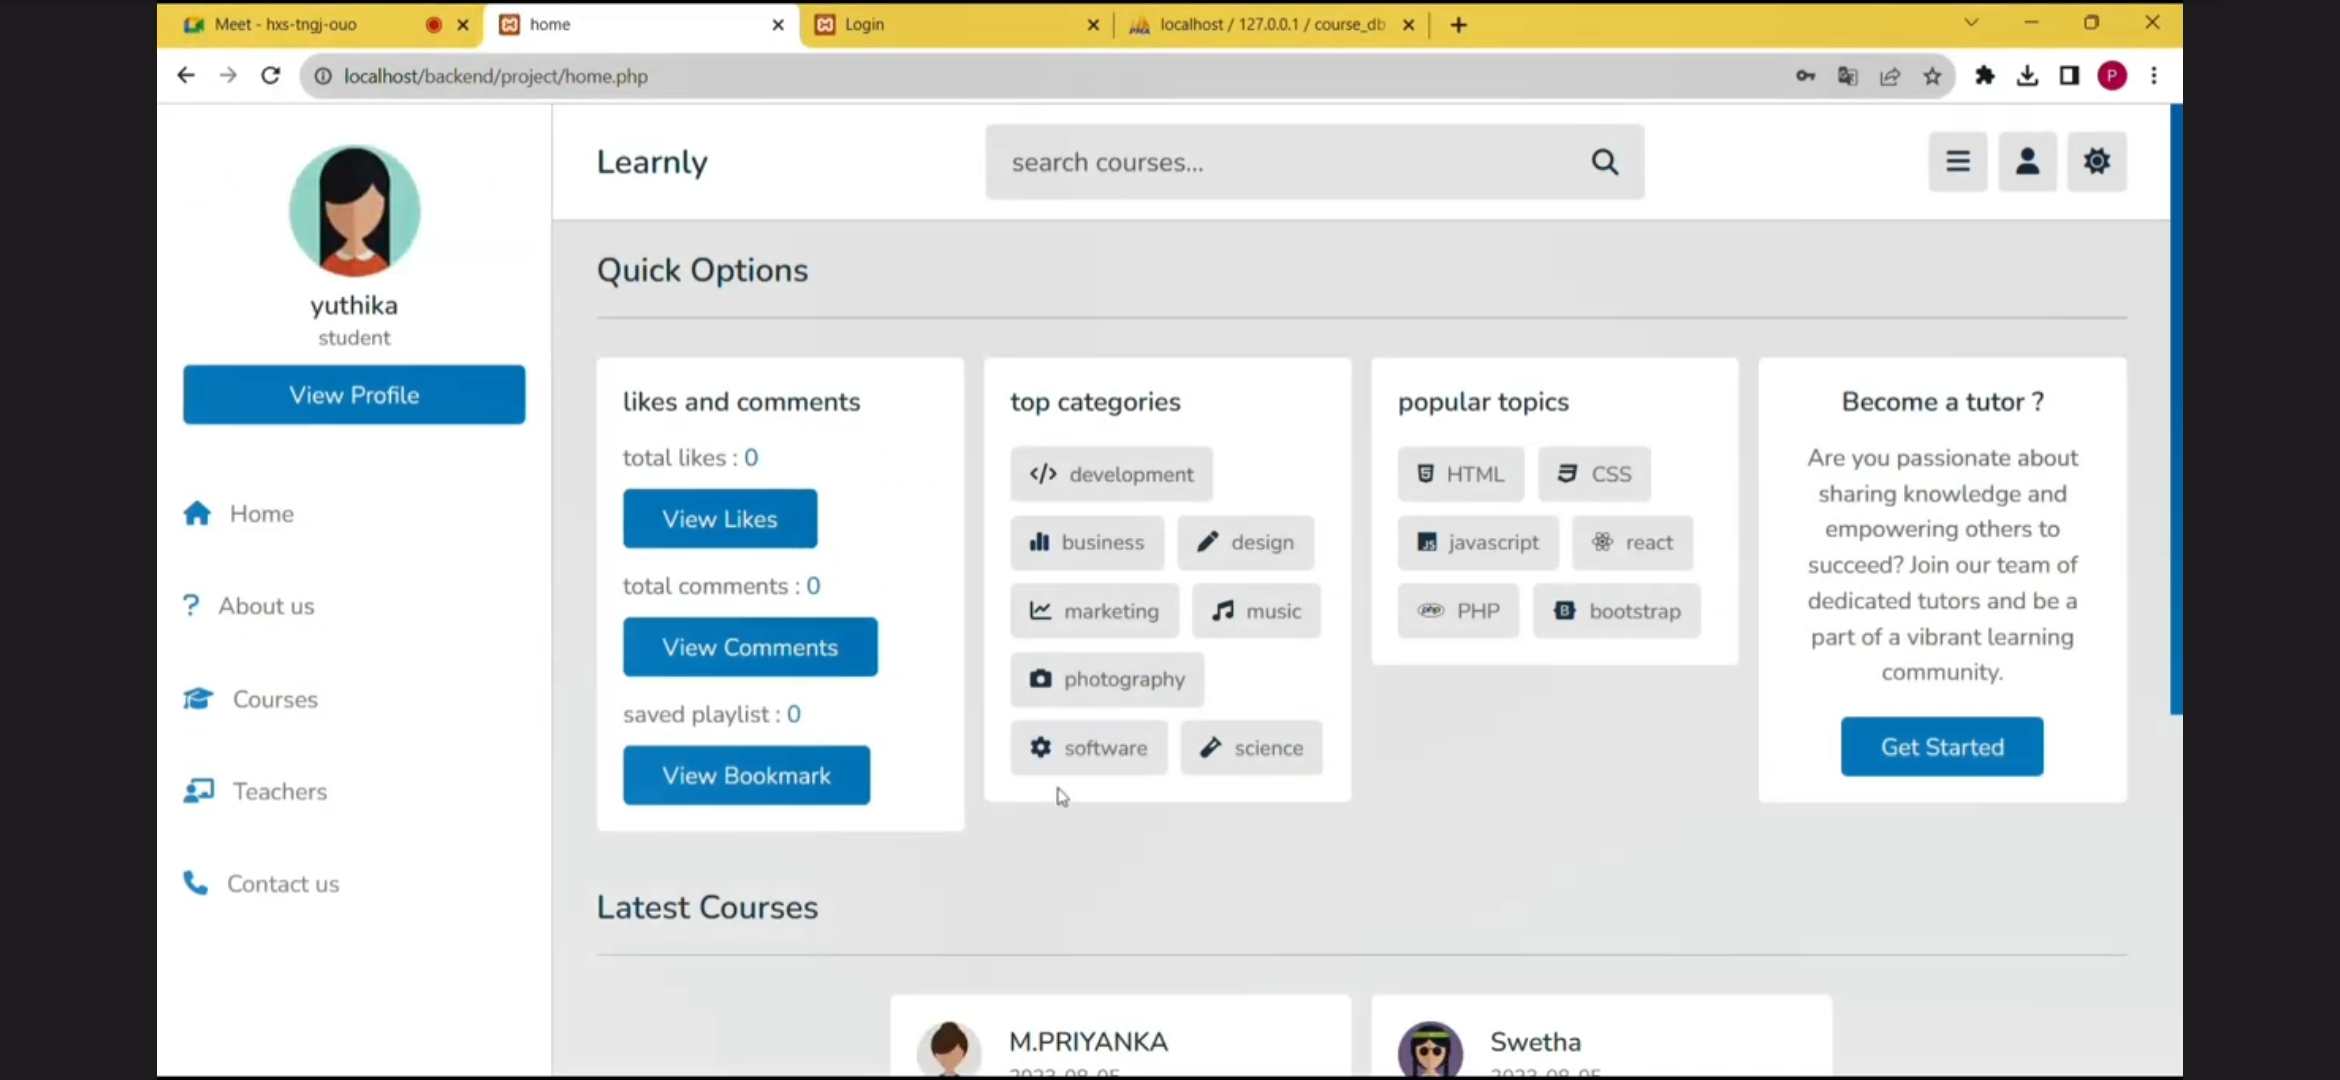
Task: Click the HTML topic tag
Action: pyautogui.click(x=1460, y=474)
